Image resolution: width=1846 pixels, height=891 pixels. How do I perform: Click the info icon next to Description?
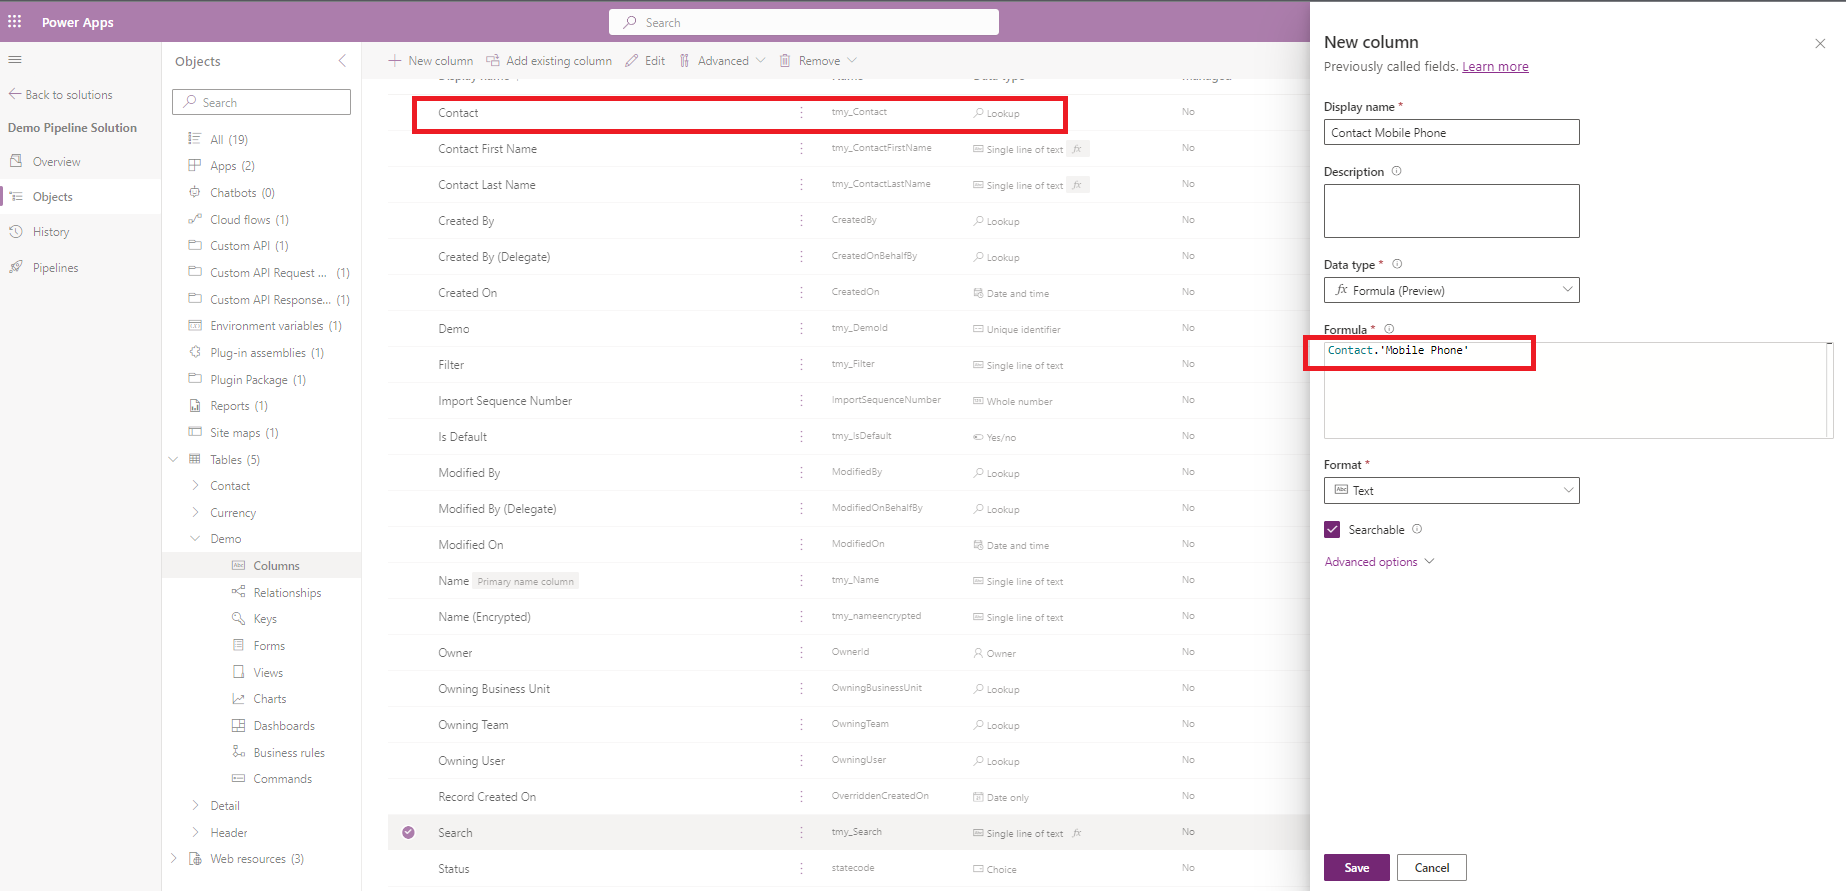click(x=1397, y=171)
